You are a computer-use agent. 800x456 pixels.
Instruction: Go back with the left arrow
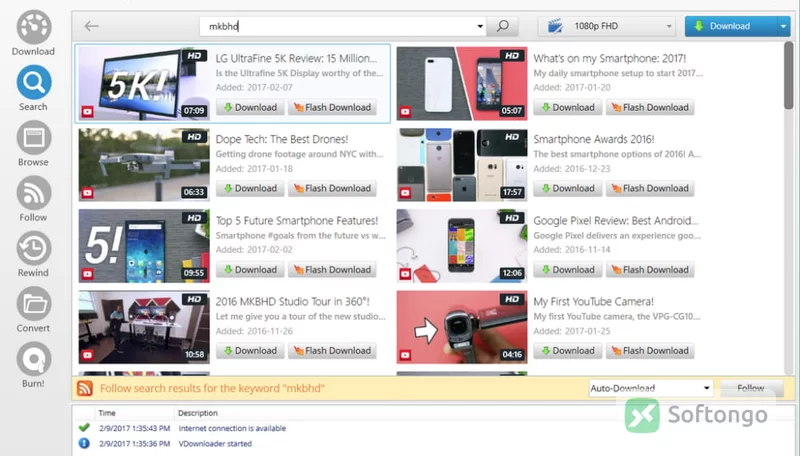point(92,26)
